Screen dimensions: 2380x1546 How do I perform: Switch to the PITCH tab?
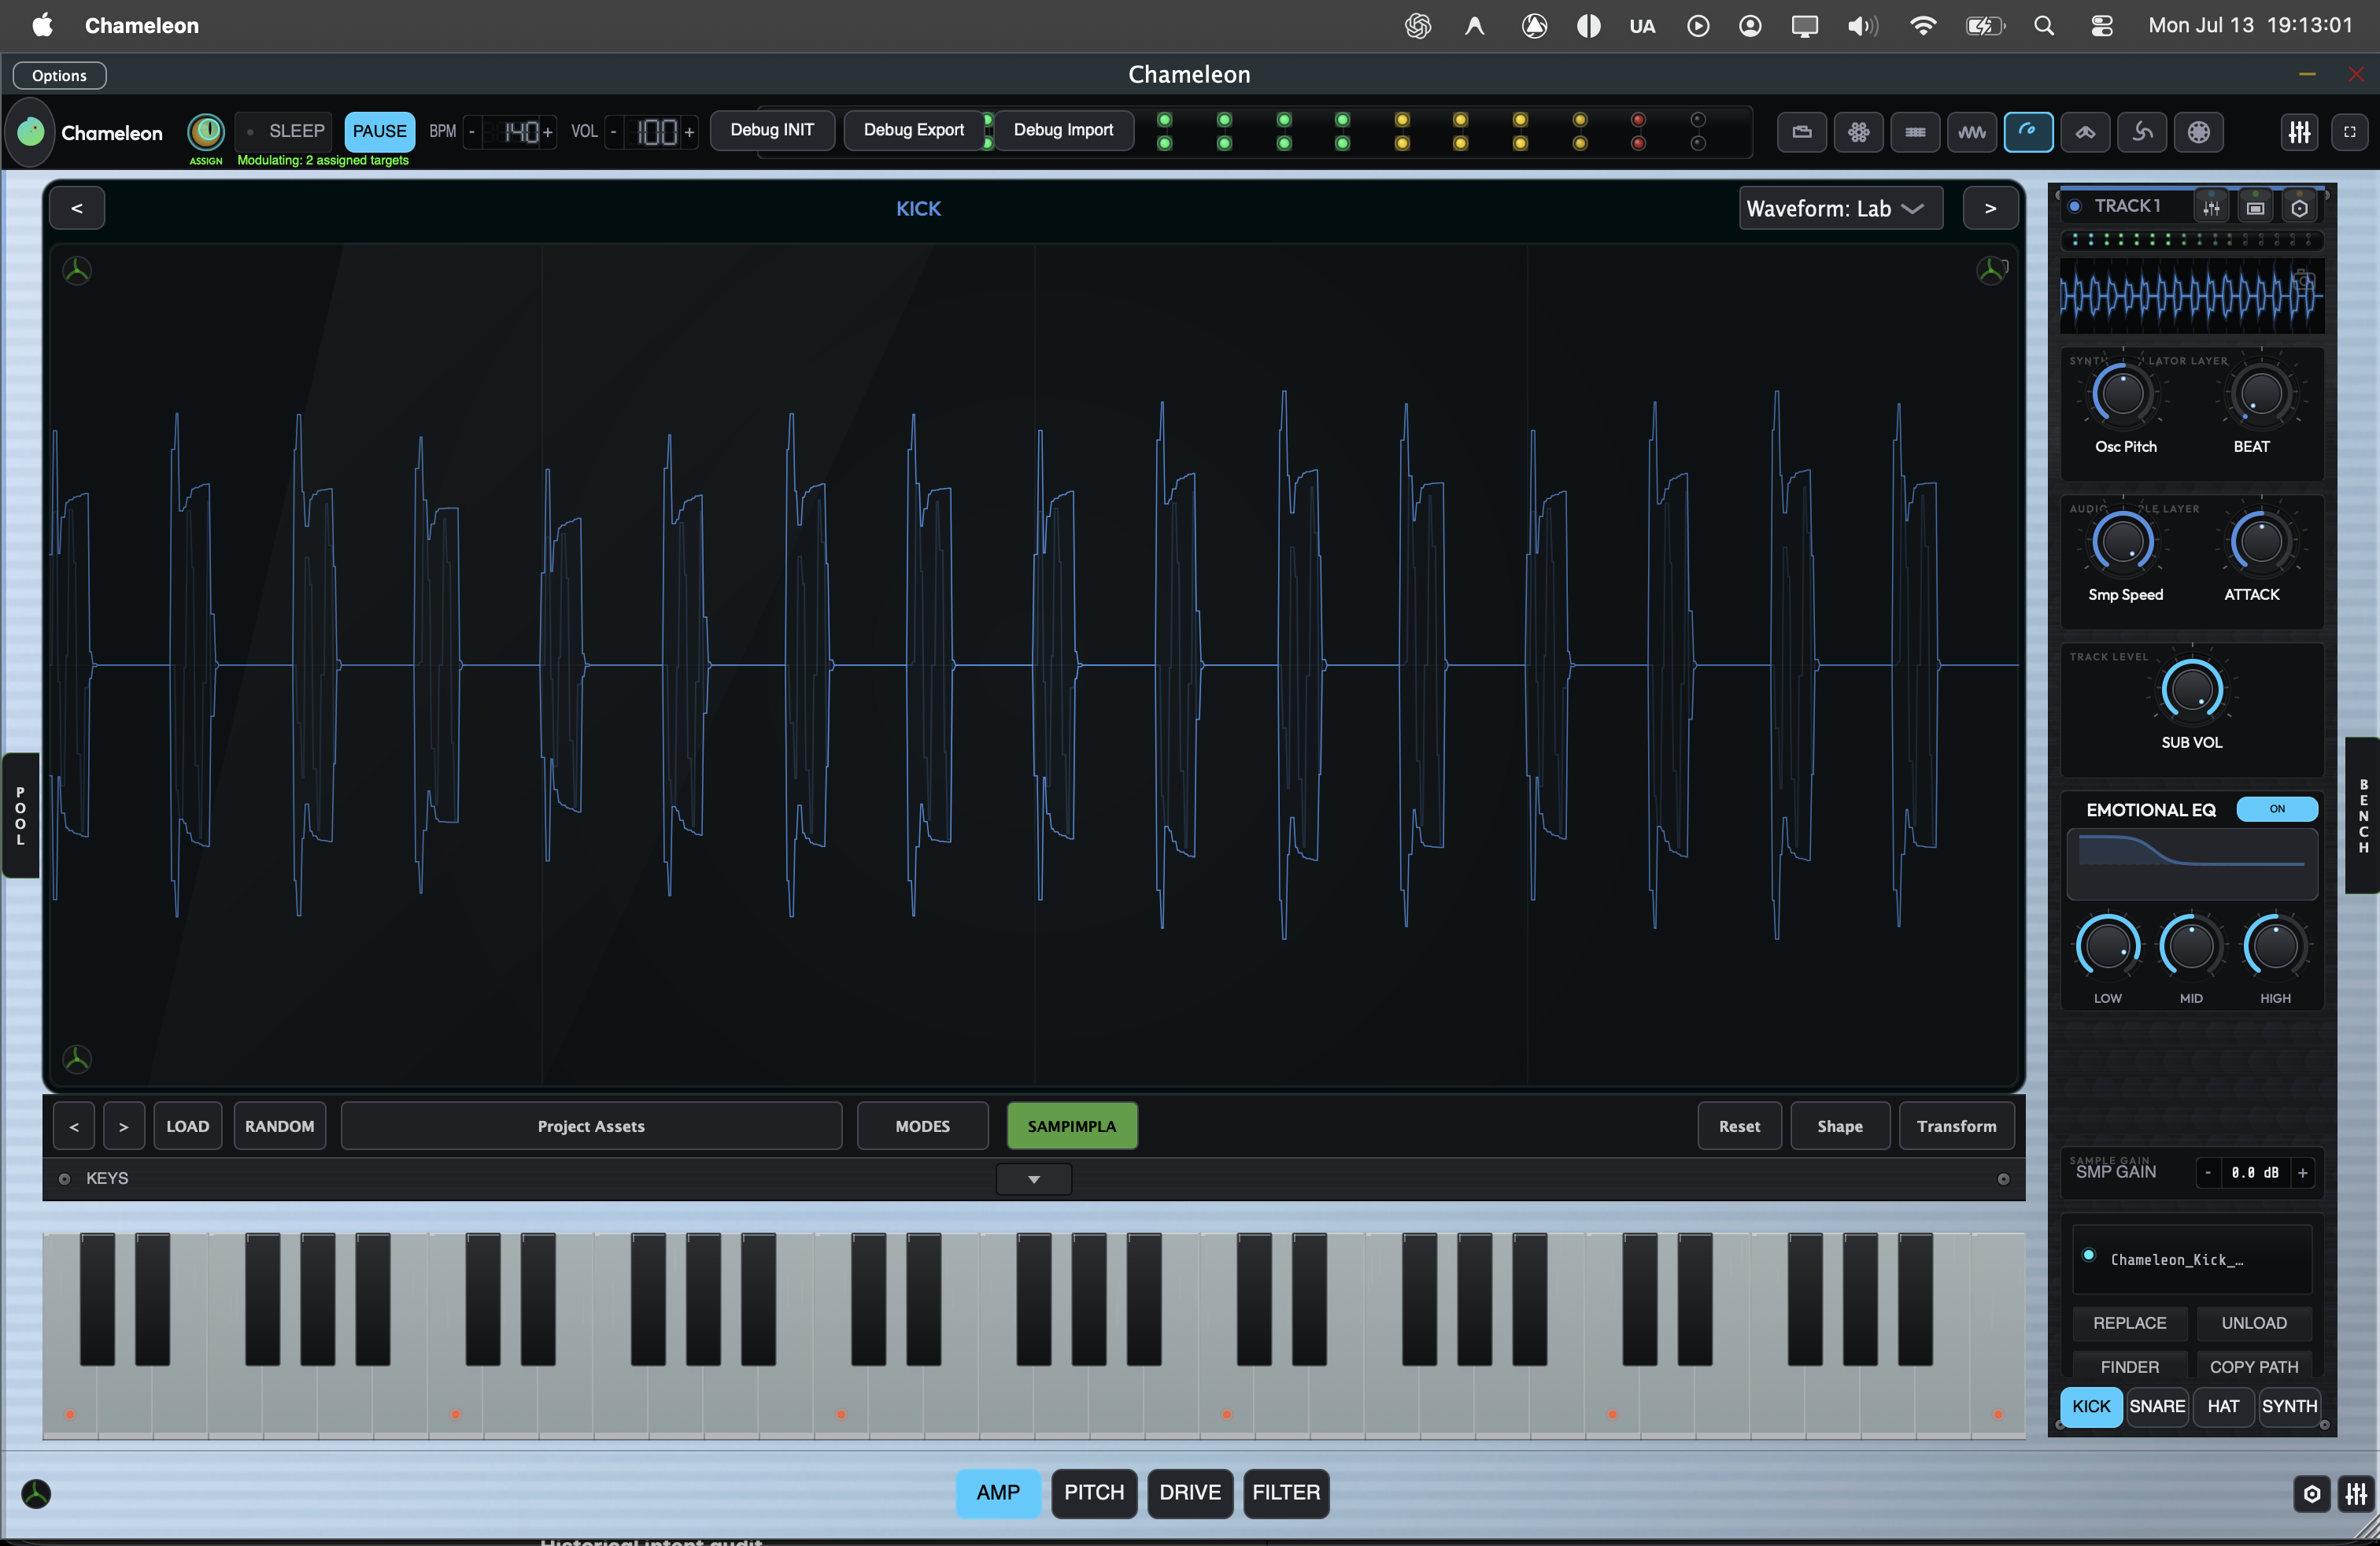(x=1094, y=1493)
